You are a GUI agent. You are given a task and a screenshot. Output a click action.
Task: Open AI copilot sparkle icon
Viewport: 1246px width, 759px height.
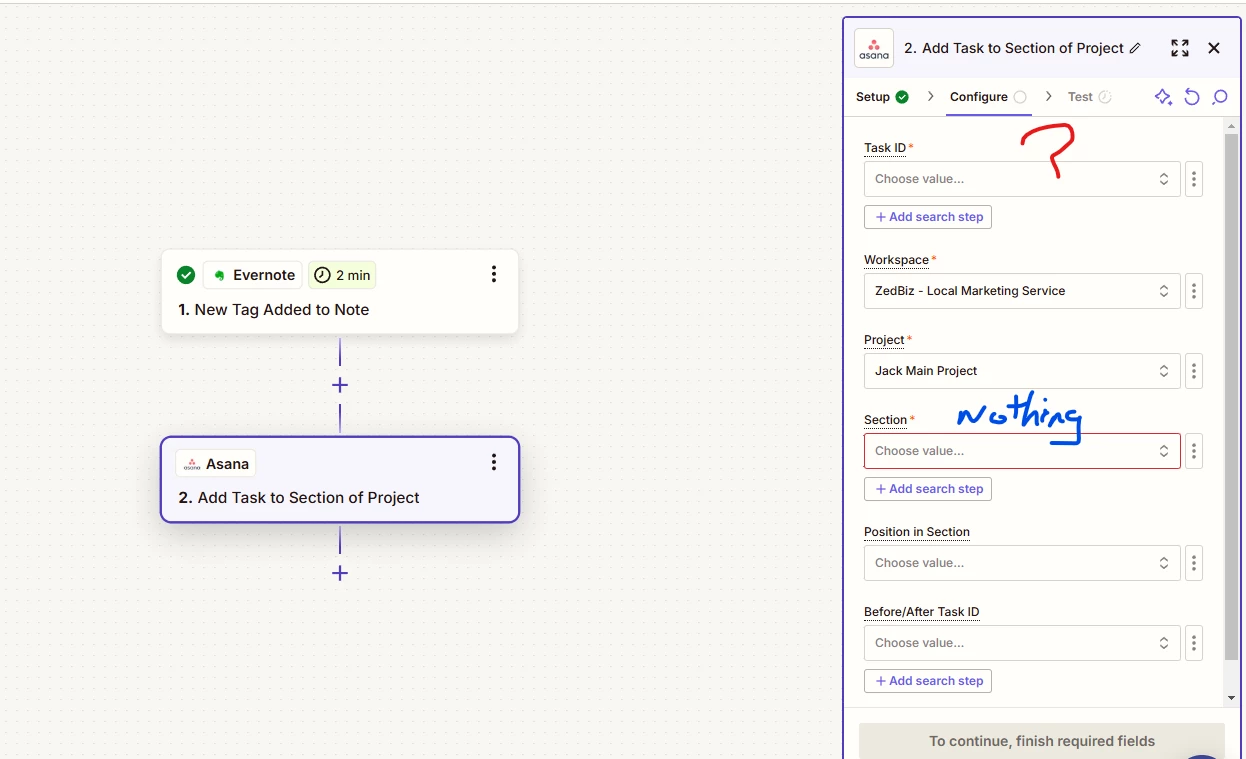point(1163,97)
